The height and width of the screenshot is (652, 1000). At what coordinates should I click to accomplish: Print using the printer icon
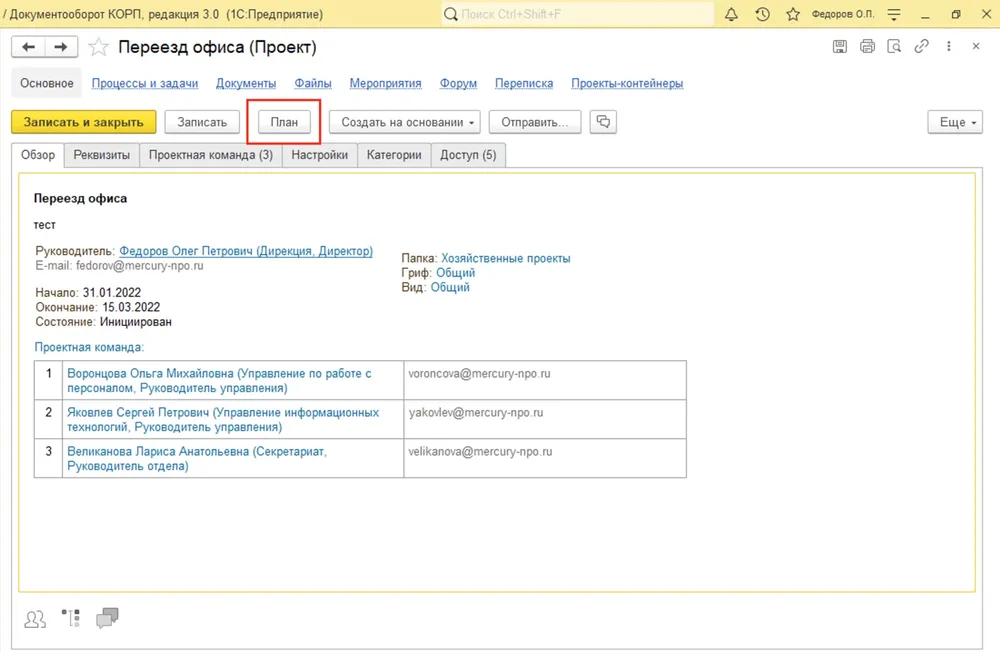[867, 46]
